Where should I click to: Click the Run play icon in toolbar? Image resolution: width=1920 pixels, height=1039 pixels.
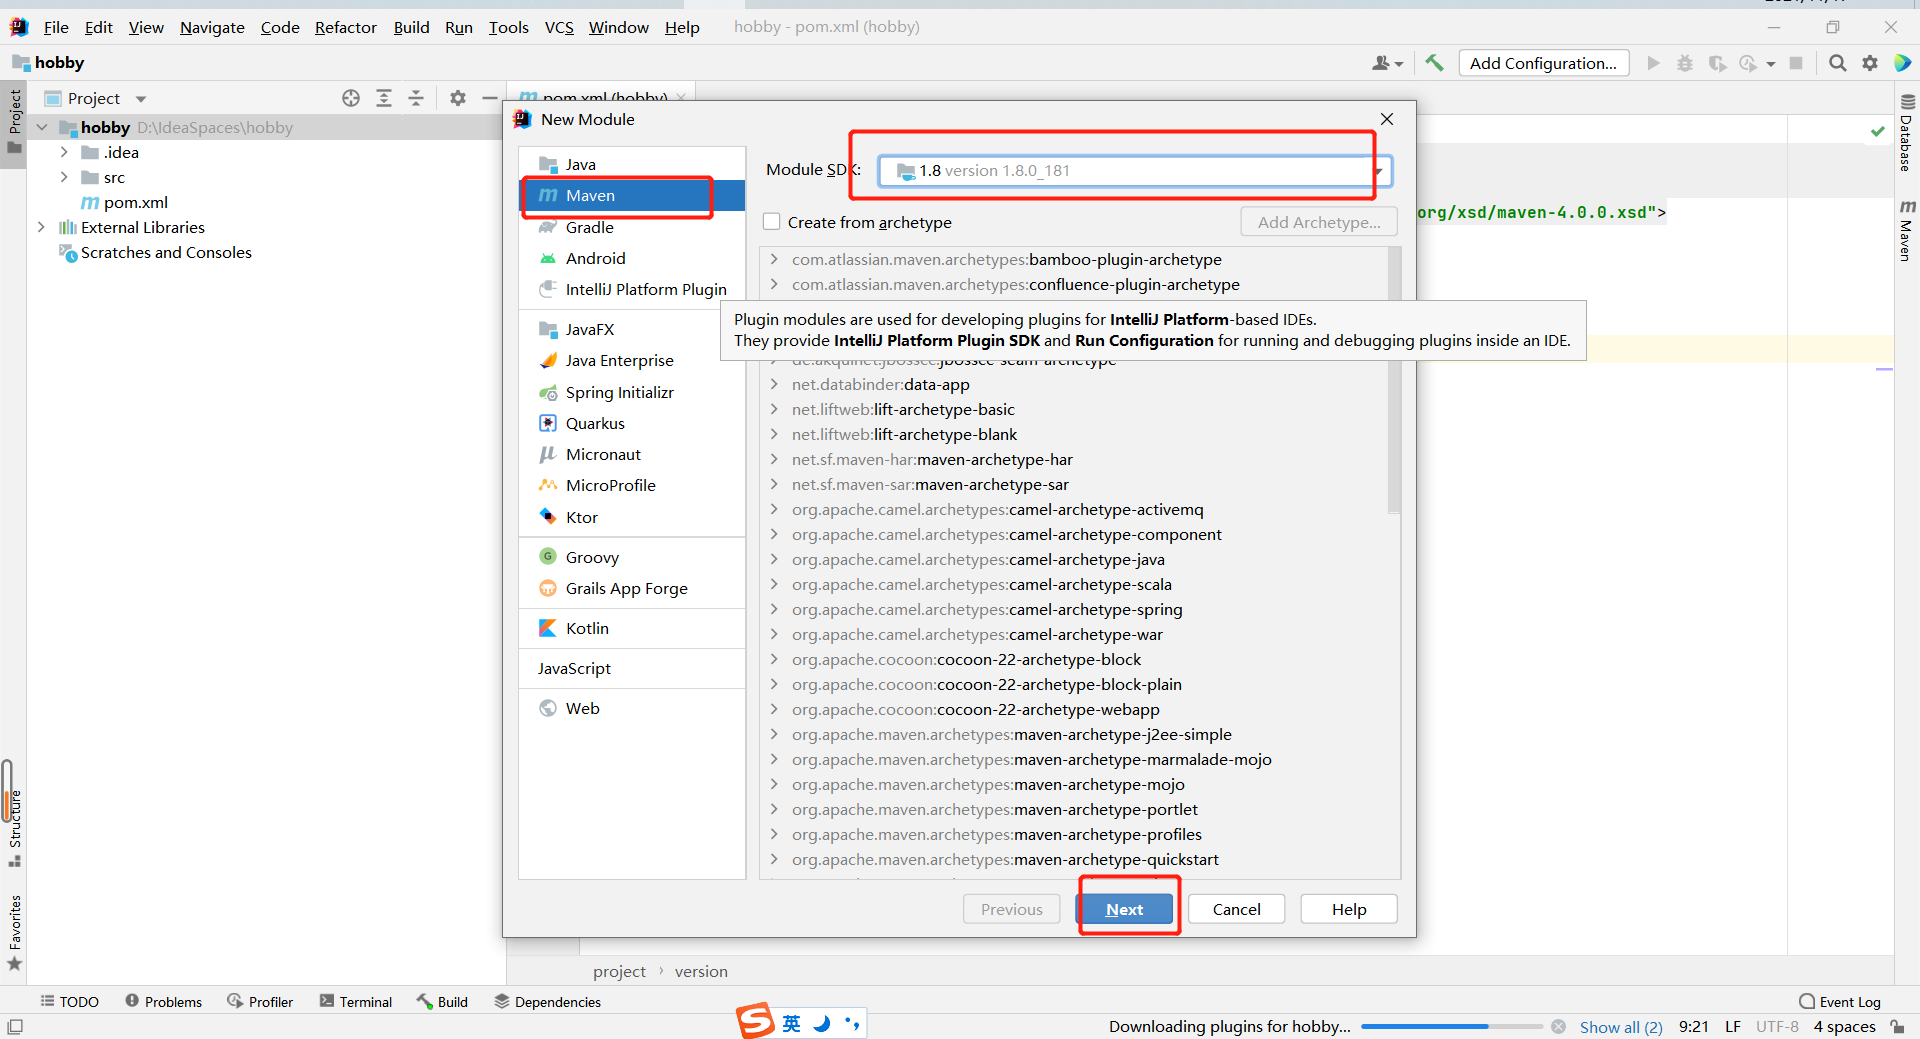(x=1654, y=63)
